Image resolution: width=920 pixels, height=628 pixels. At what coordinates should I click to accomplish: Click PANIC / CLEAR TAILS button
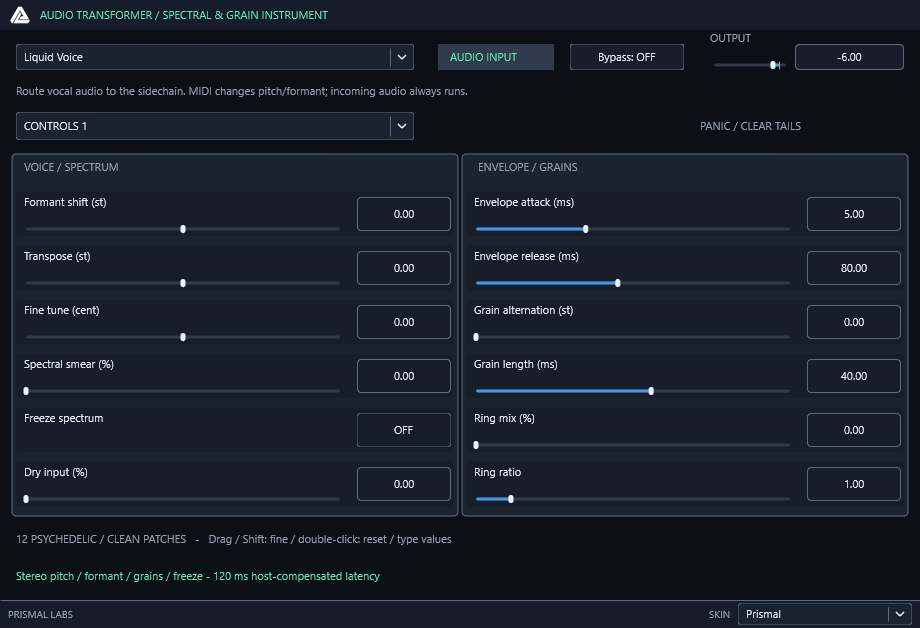(750, 126)
